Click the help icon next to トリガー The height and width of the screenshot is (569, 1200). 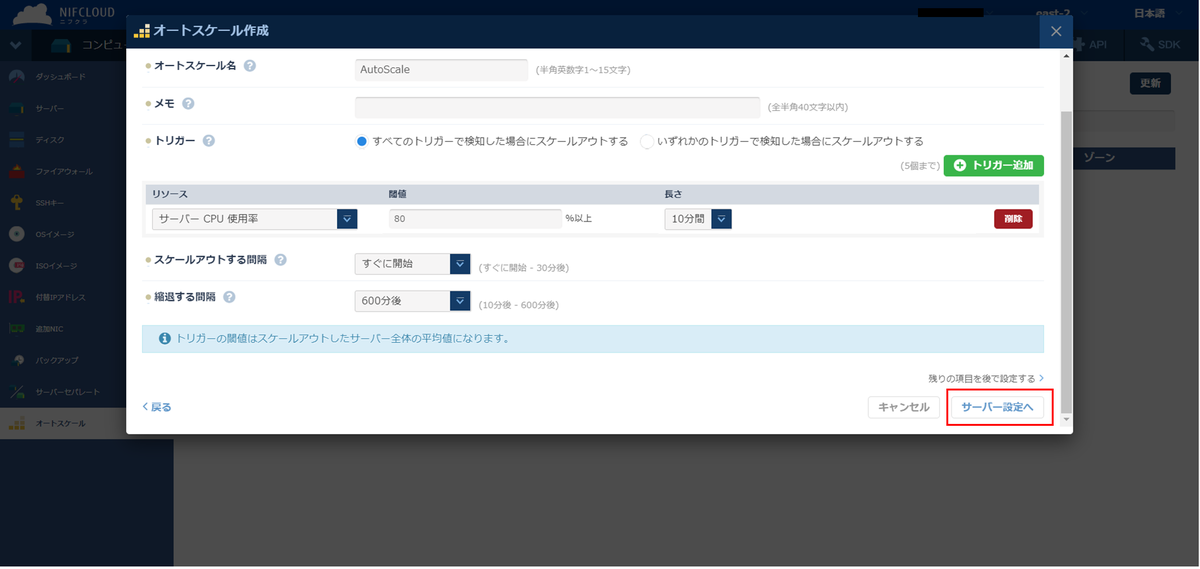click(x=208, y=141)
